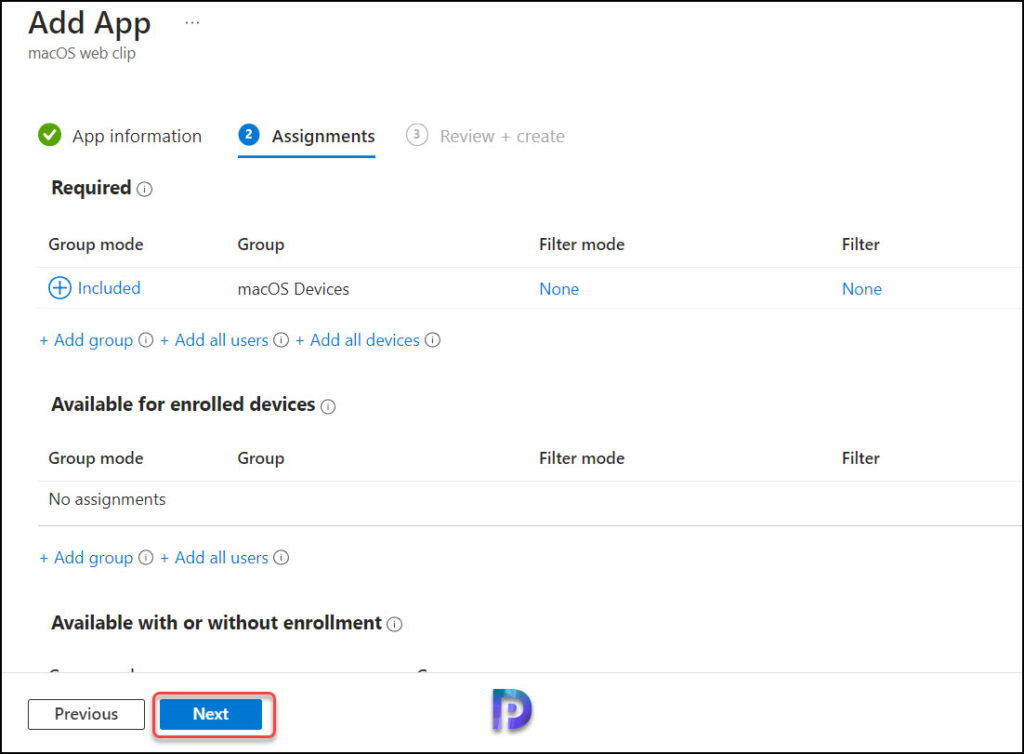Open Filter None link for macOS Devices
This screenshot has height=754, width=1024.
tap(861, 289)
